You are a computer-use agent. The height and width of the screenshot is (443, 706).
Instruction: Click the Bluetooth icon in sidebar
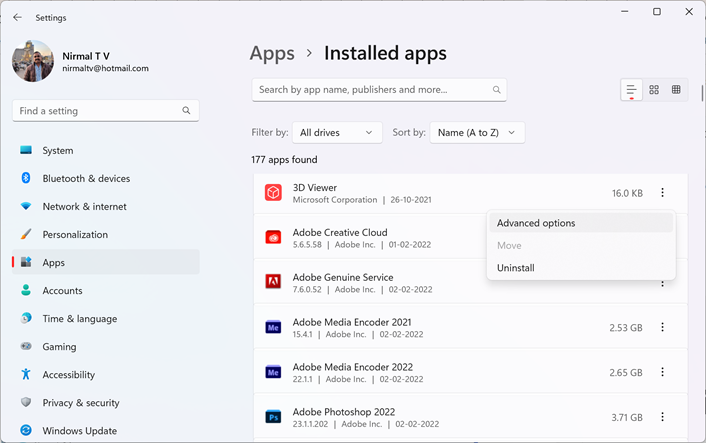tap(26, 178)
